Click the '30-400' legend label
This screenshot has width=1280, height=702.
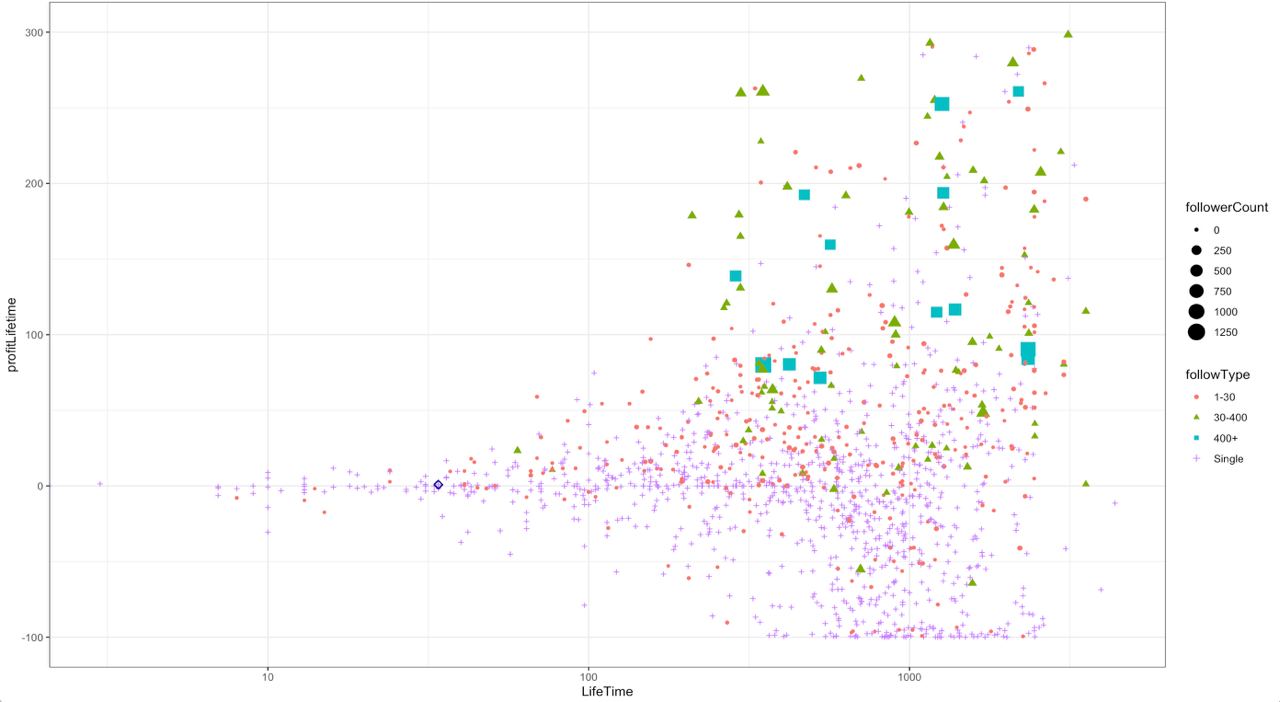coord(1228,418)
